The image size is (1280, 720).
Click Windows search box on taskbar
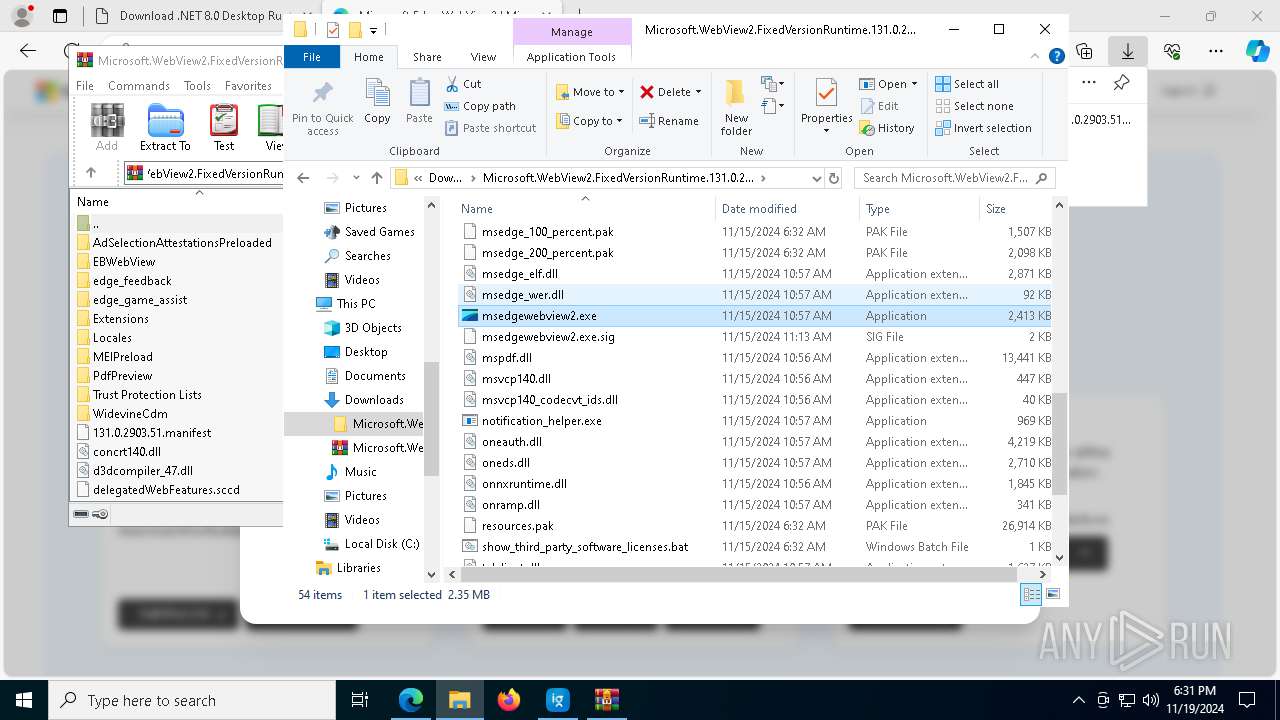[x=190, y=700]
